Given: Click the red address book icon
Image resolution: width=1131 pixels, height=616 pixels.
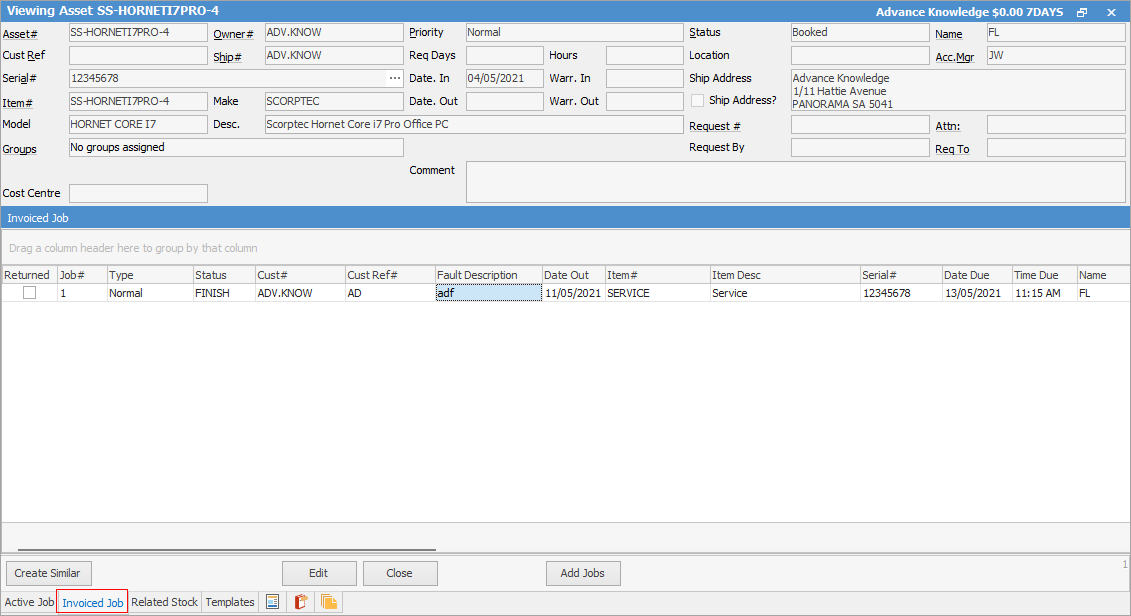Looking at the screenshot, I should (x=300, y=601).
